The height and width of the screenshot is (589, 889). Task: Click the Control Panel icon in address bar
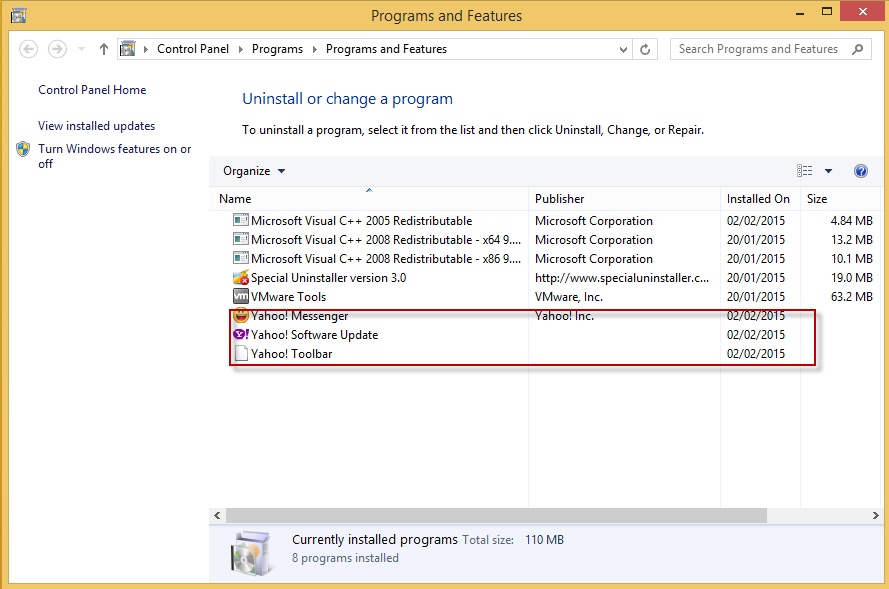[128, 49]
